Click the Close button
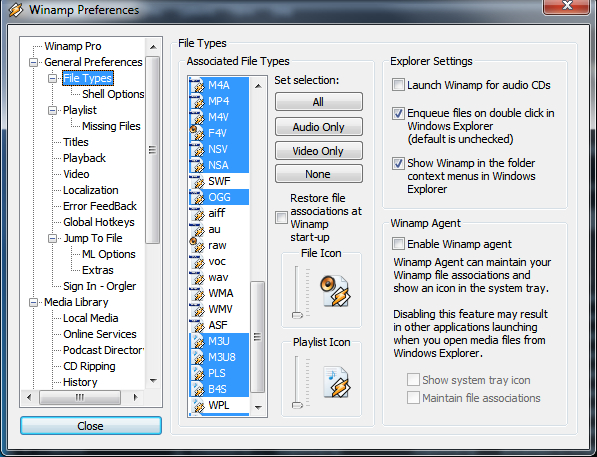Screen dimensions: 597x457 [91, 425]
